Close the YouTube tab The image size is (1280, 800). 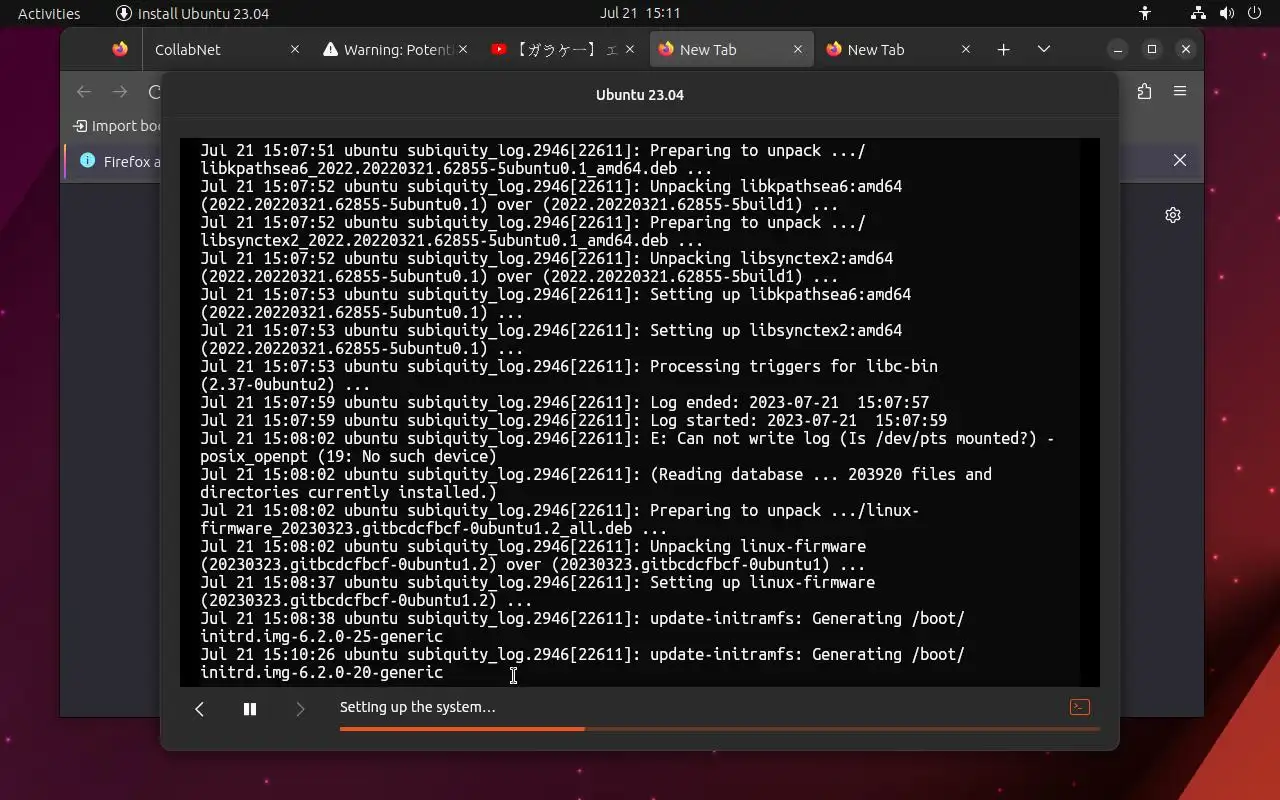pos(630,49)
